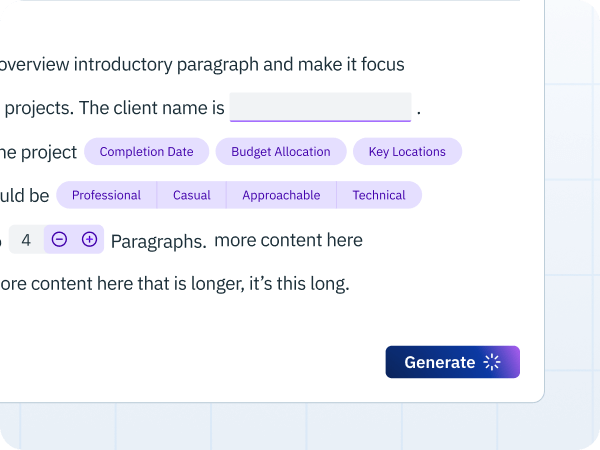
Task: Click the "The client name is" text
Action: pyautogui.click(x=152, y=108)
